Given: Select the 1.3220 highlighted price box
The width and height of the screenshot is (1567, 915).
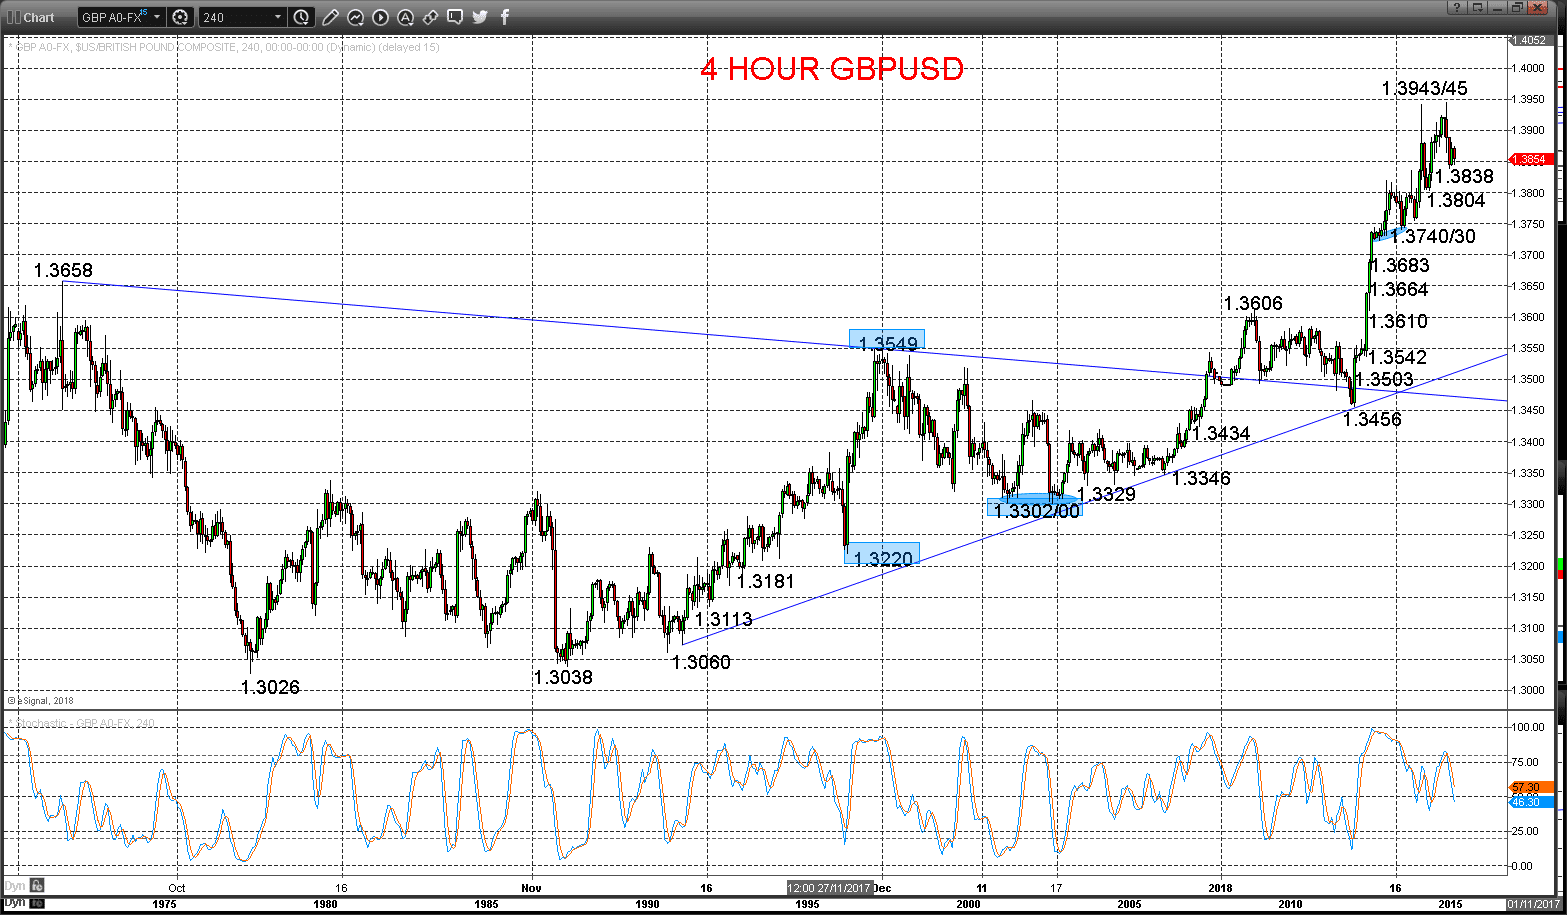Looking at the screenshot, I should tap(882, 553).
